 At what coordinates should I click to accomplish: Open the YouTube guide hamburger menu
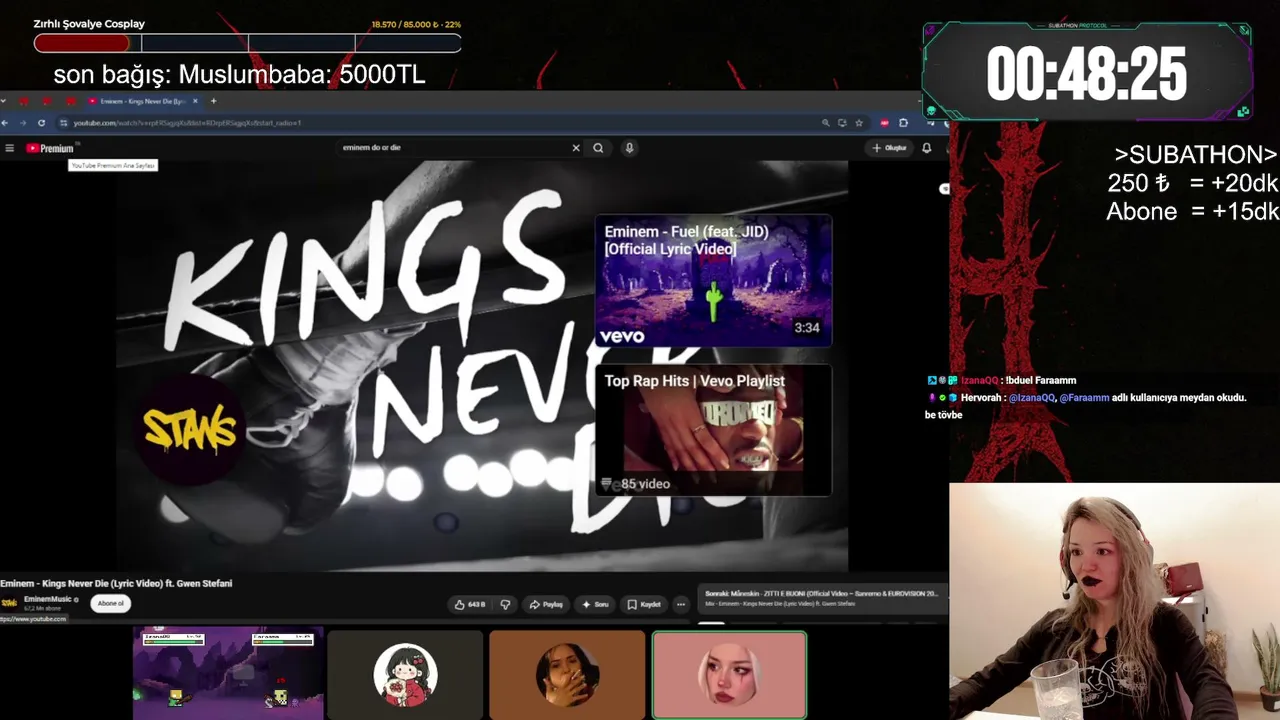9,148
